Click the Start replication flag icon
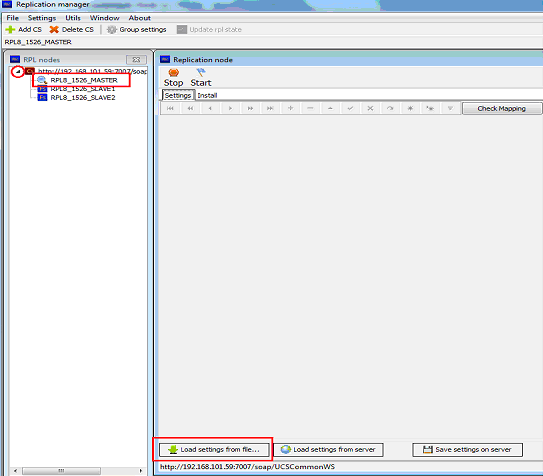Viewport: 543px width, 476px height. [x=201, y=72]
